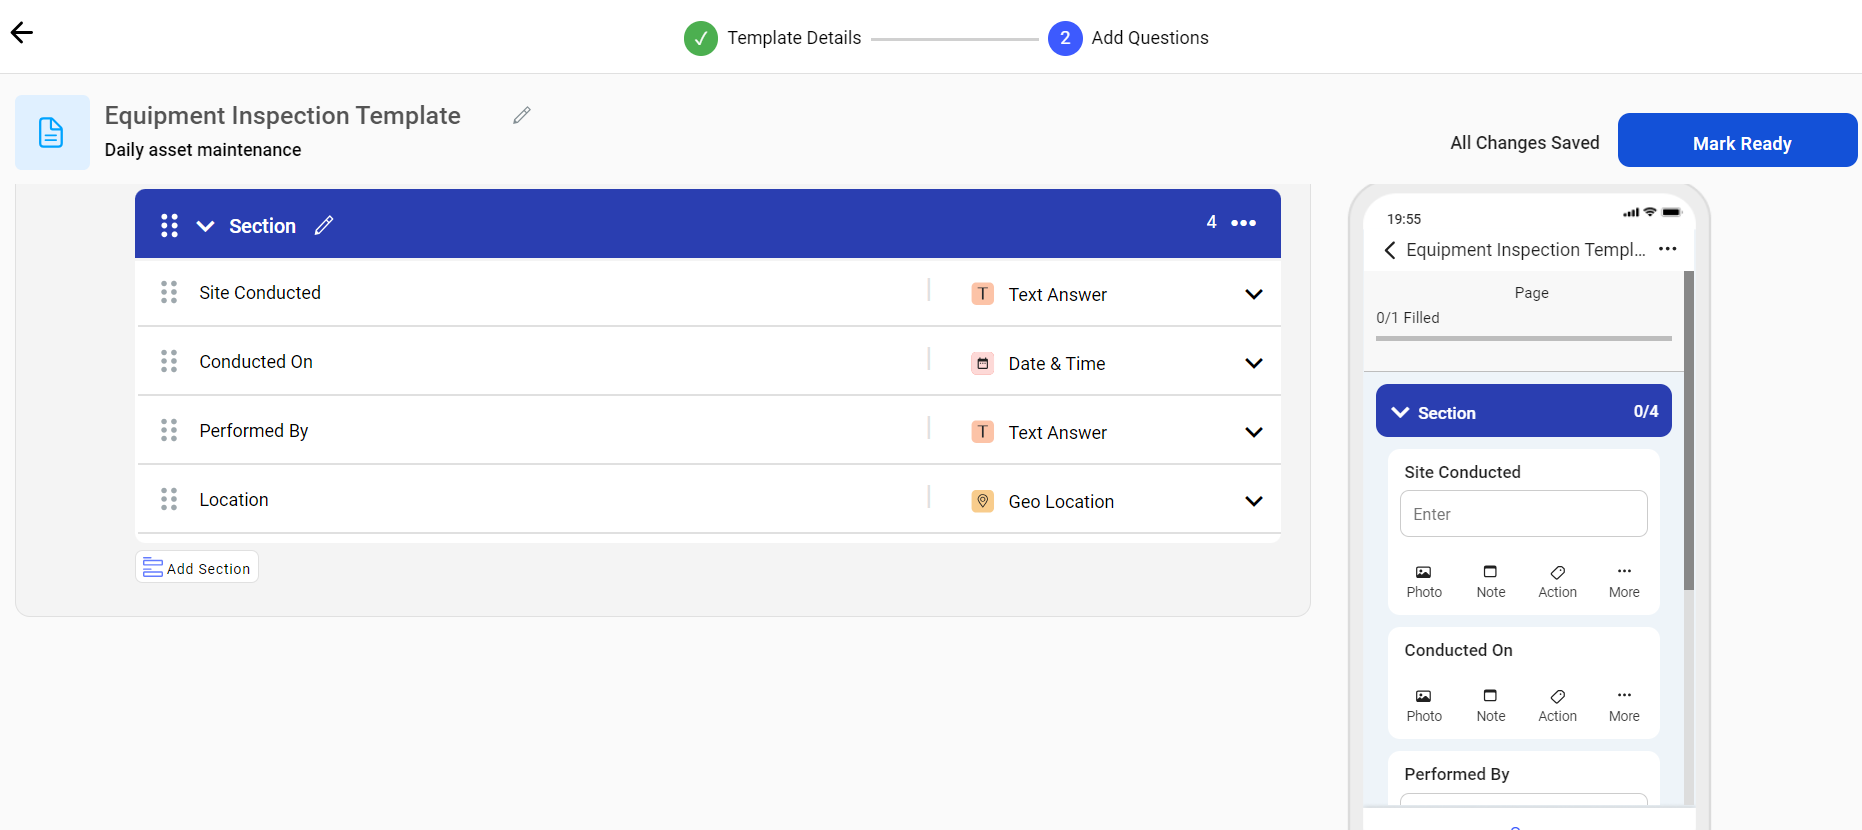Edit the template title with pencil icon
The height and width of the screenshot is (830, 1862).
521,116
